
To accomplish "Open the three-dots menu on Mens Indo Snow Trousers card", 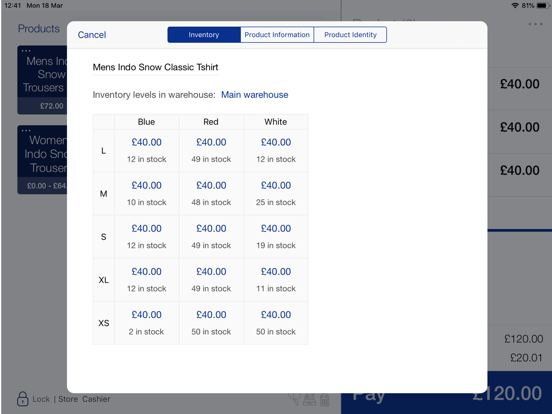I will click(x=26, y=51).
